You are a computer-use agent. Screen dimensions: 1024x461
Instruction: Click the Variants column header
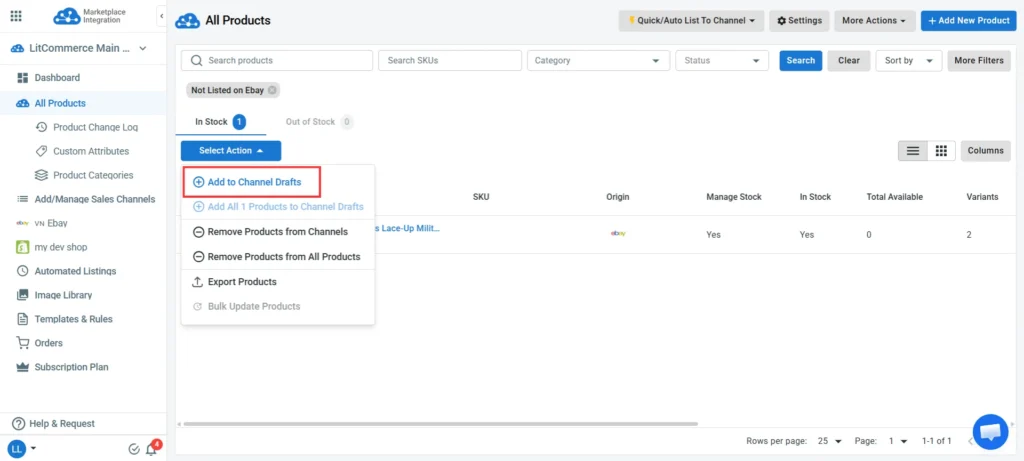(982, 197)
